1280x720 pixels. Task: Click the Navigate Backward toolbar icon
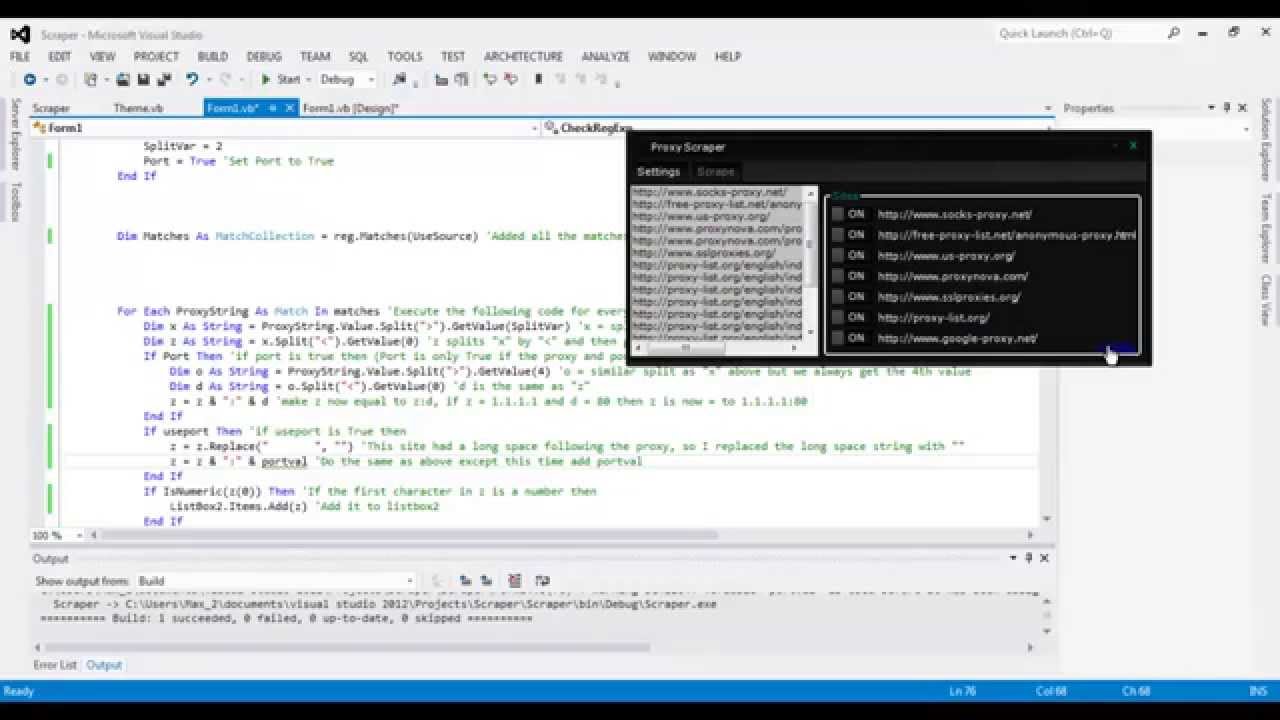pos(30,79)
